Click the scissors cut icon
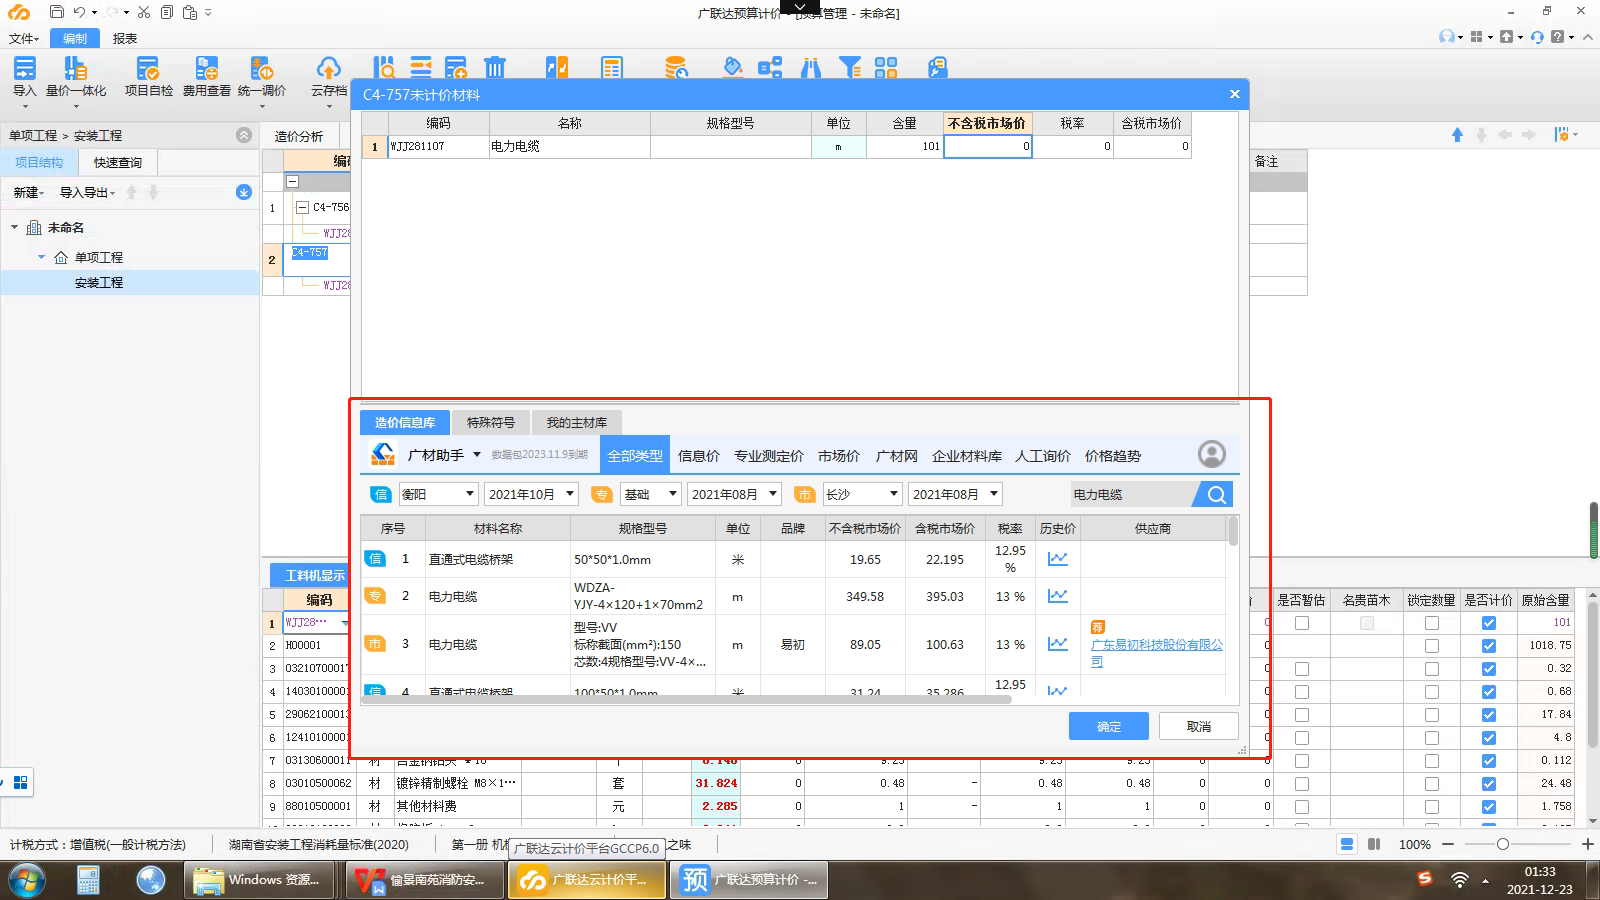 click(x=144, y=12)
